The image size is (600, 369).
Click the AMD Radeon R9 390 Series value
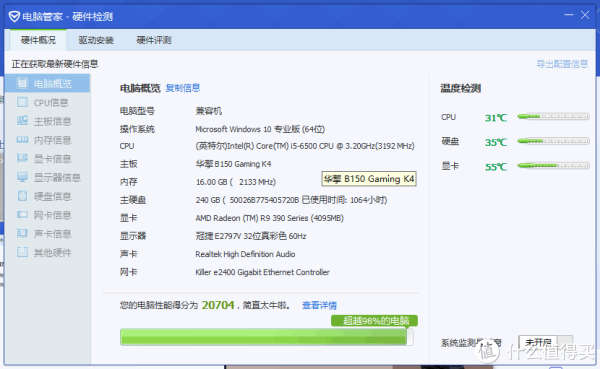pos(269,218)
